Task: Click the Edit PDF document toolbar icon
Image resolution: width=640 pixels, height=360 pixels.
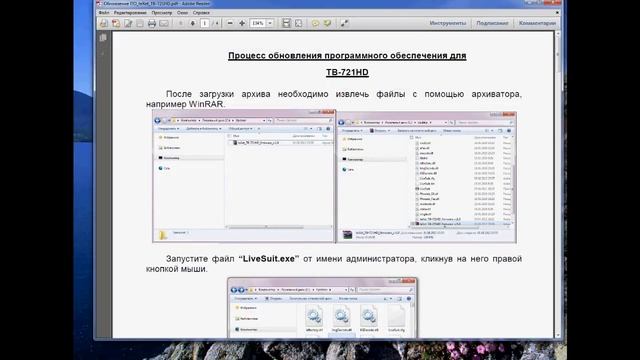Action: click(x=128, y=24)
